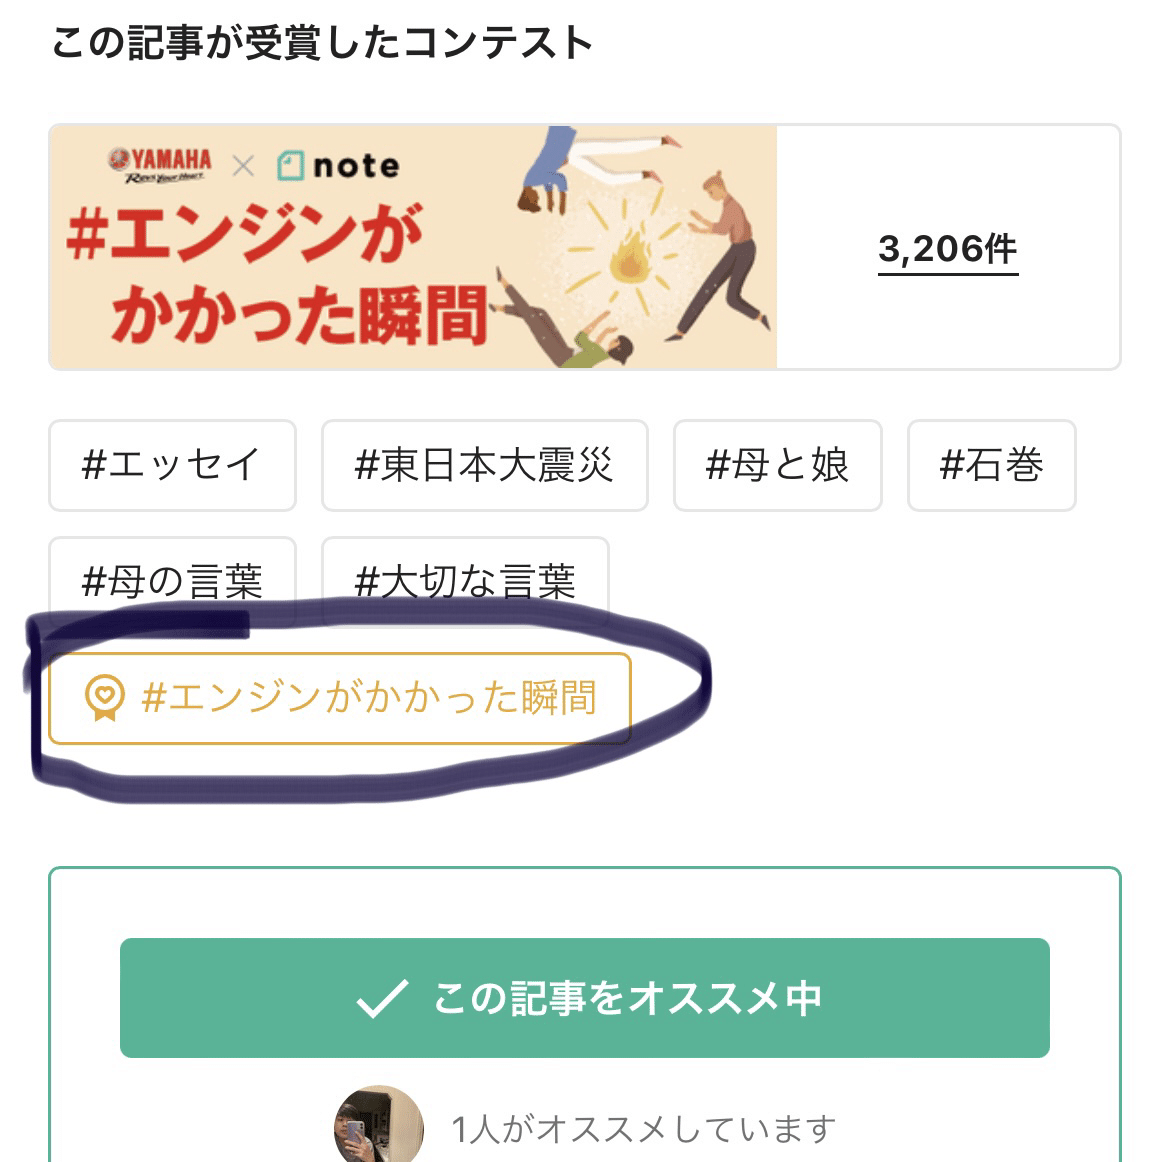This screenshot has width=1170, height=1162.
Task: Click the checkmark icon on the recommend button
Action: click(x=381, y=998)
